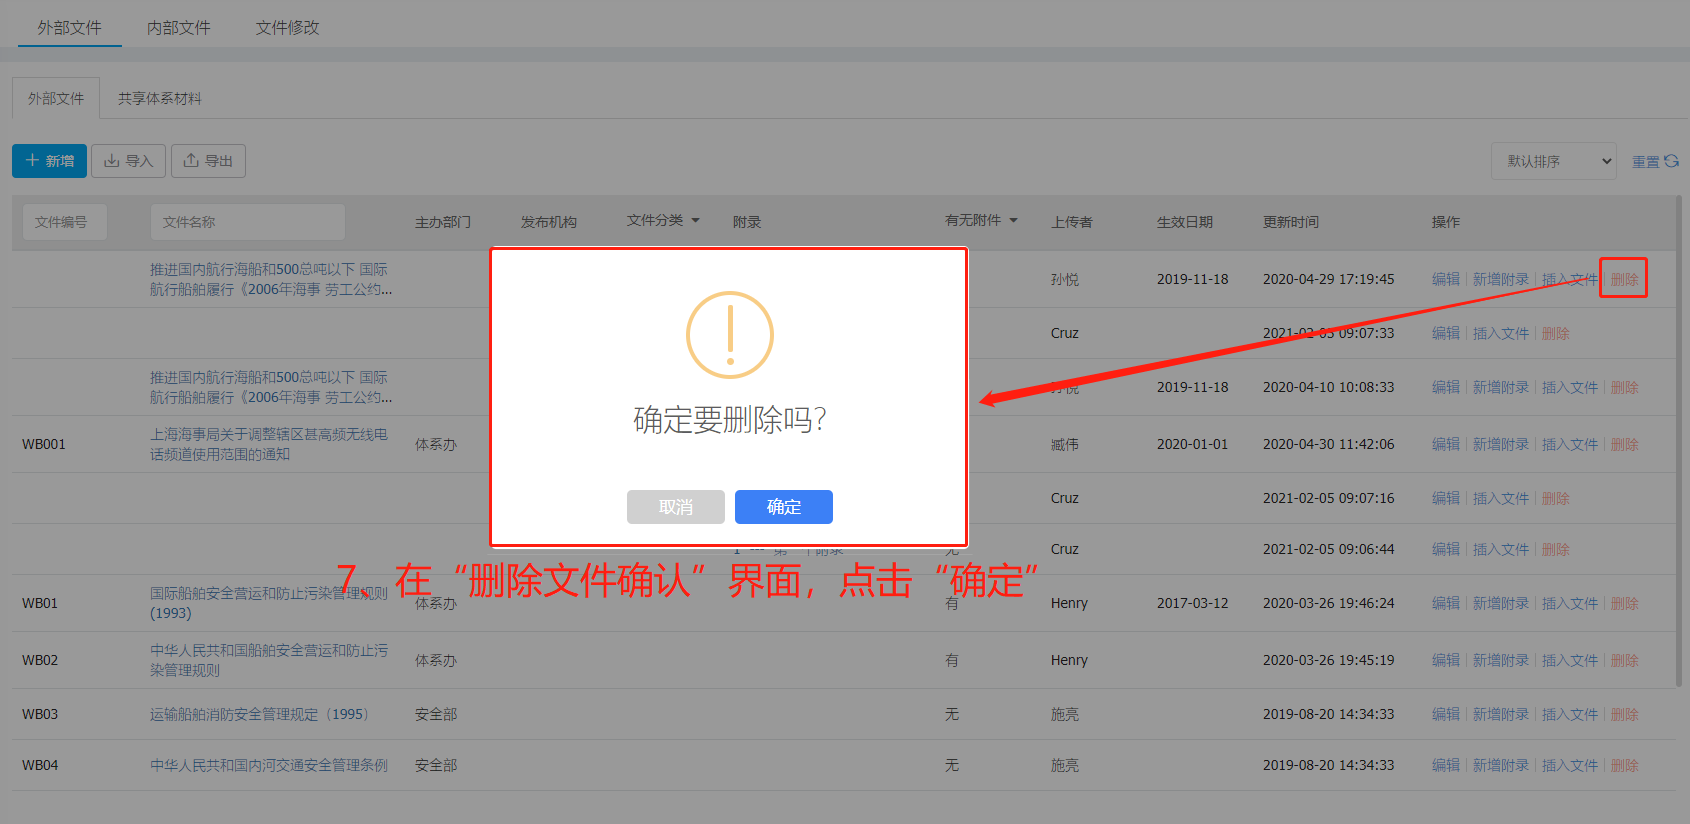Click 新增附录 in the 2020-04-29 17:19:45 row
The width and height of the screenshot is (1690, 824).
tap(1500, 279)
